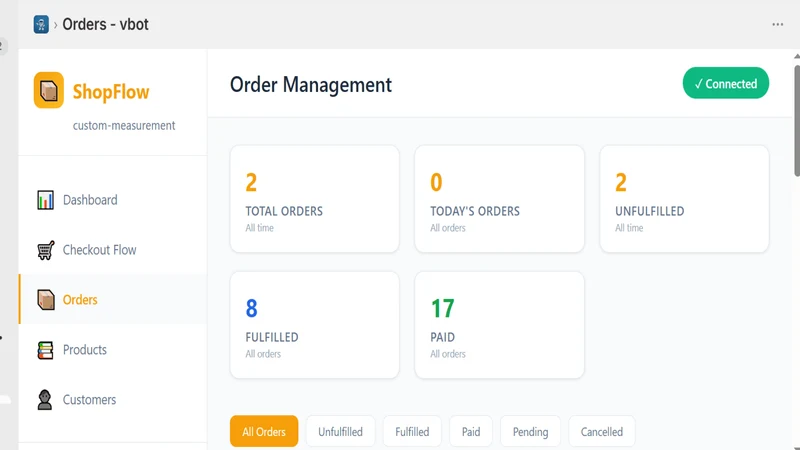Filter orders by Paid

click(x=471, y=432)
